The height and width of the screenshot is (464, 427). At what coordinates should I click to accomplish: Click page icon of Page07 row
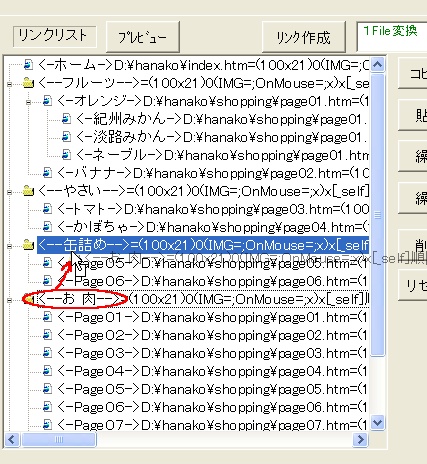point(47,425)
